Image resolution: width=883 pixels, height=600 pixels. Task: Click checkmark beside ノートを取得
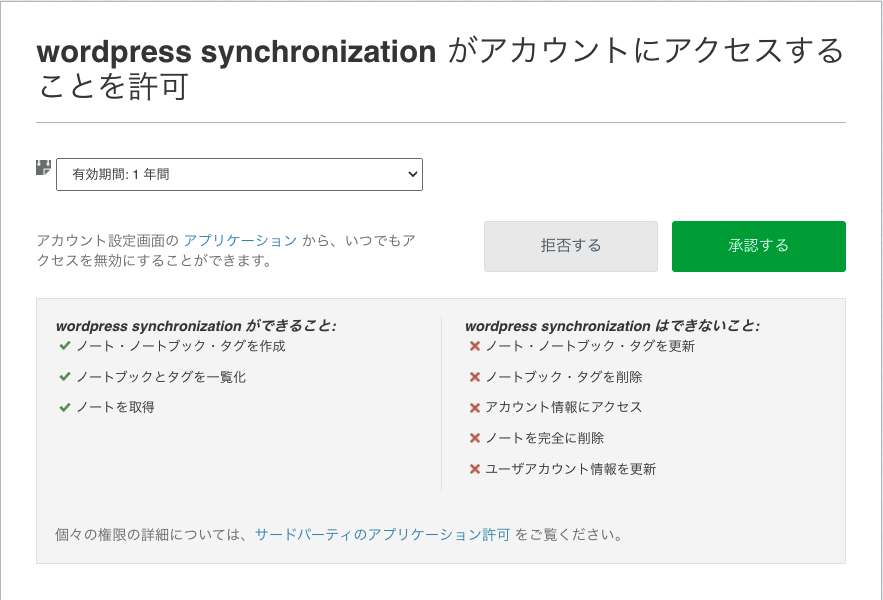click(65, 407)
